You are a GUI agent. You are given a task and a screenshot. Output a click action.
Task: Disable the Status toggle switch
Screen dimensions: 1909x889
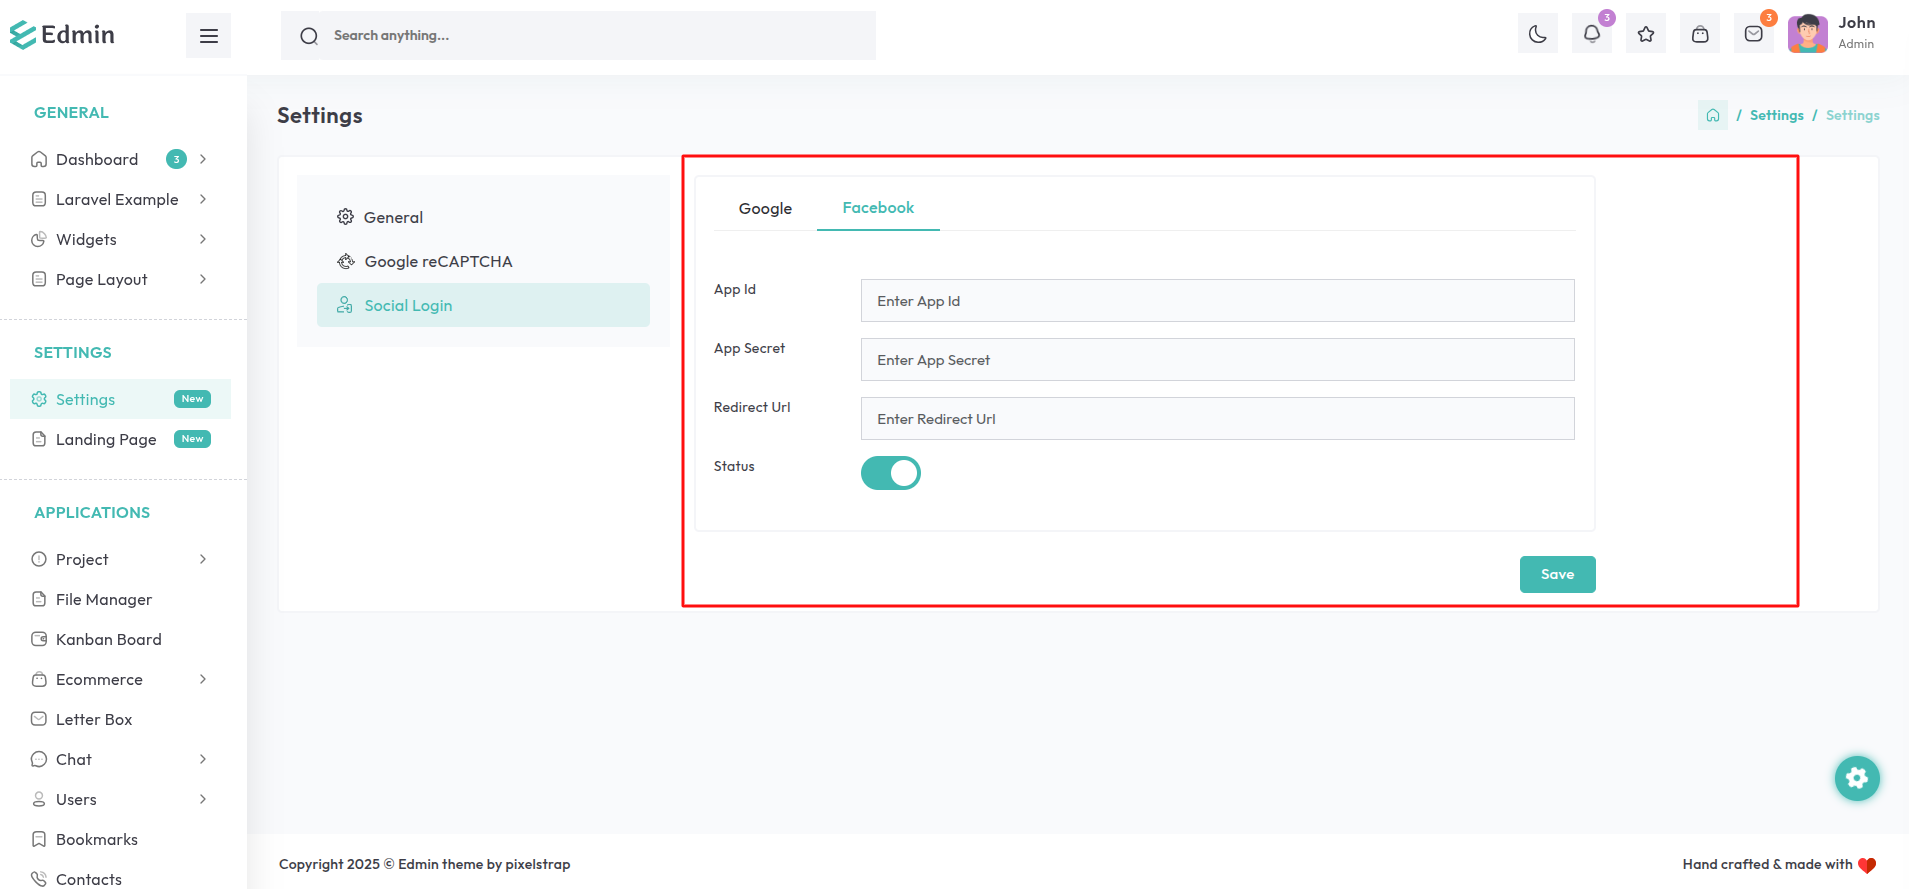click(890, 473)
